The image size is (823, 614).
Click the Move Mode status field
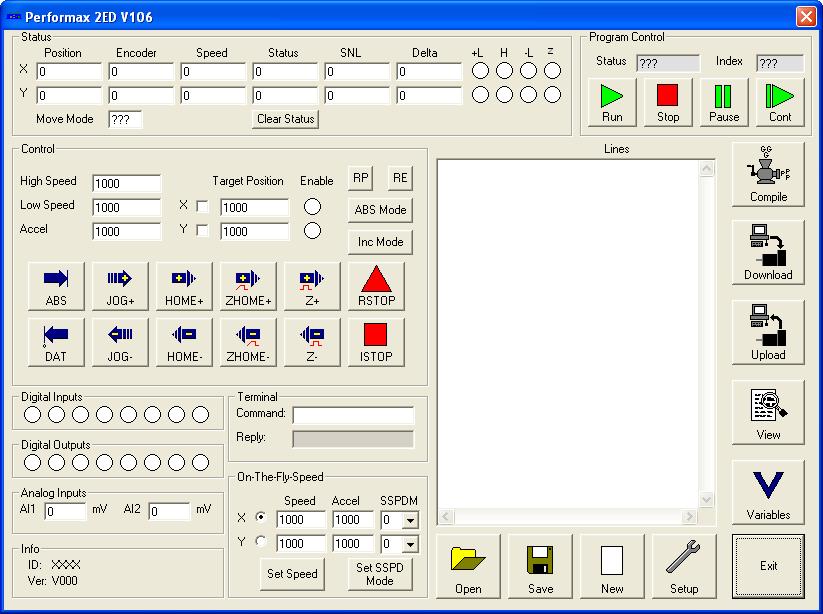click(125, 119)
